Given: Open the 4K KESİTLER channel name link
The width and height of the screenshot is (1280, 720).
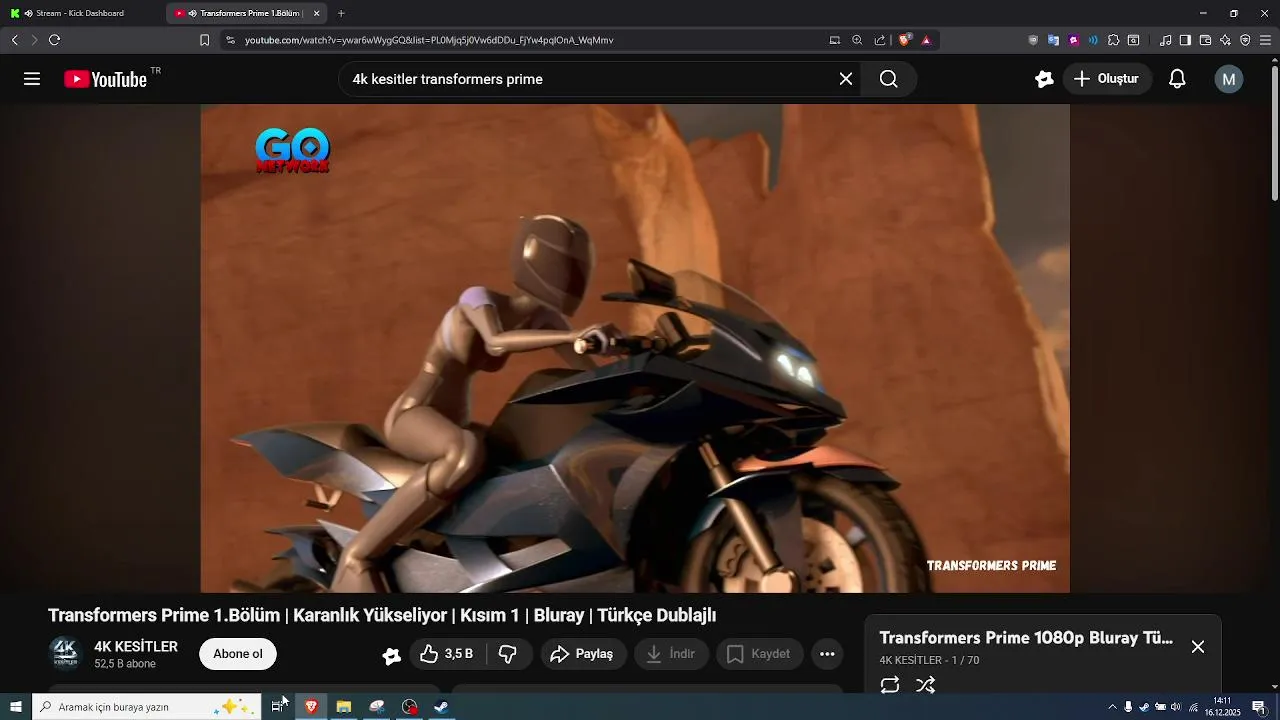Looking at the screenshot, I should tap(136, 647).
